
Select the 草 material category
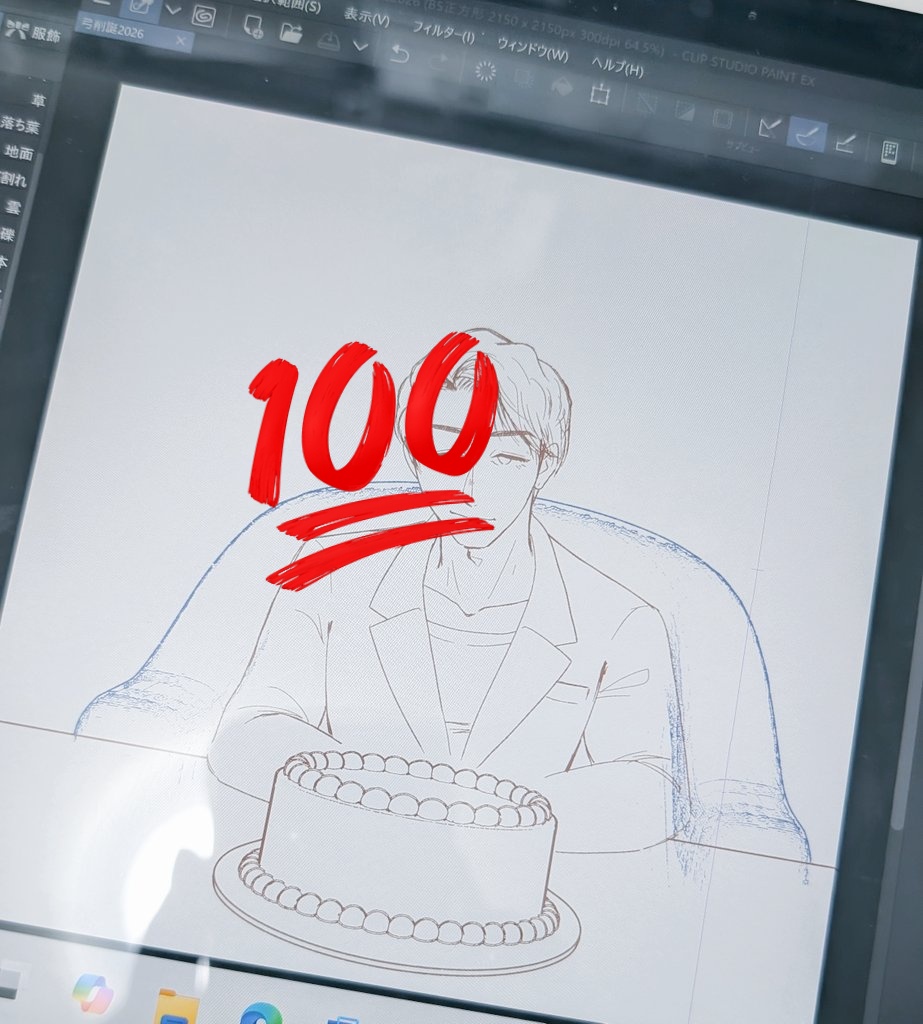(39, 101)
